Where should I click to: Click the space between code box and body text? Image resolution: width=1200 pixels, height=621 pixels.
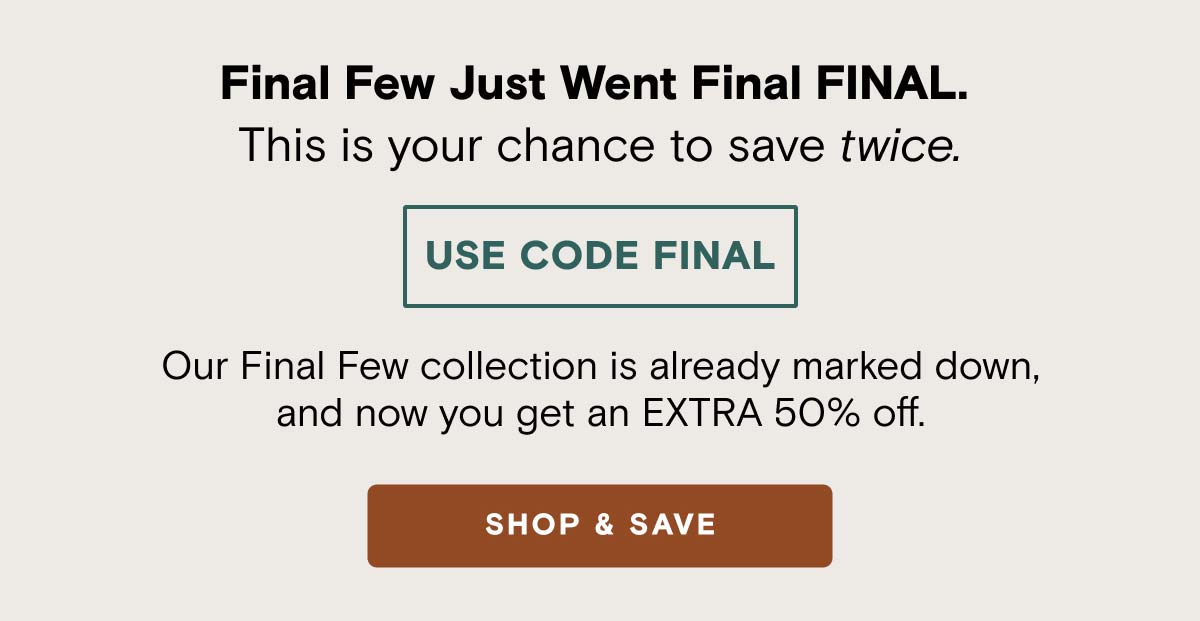[600, 330]
